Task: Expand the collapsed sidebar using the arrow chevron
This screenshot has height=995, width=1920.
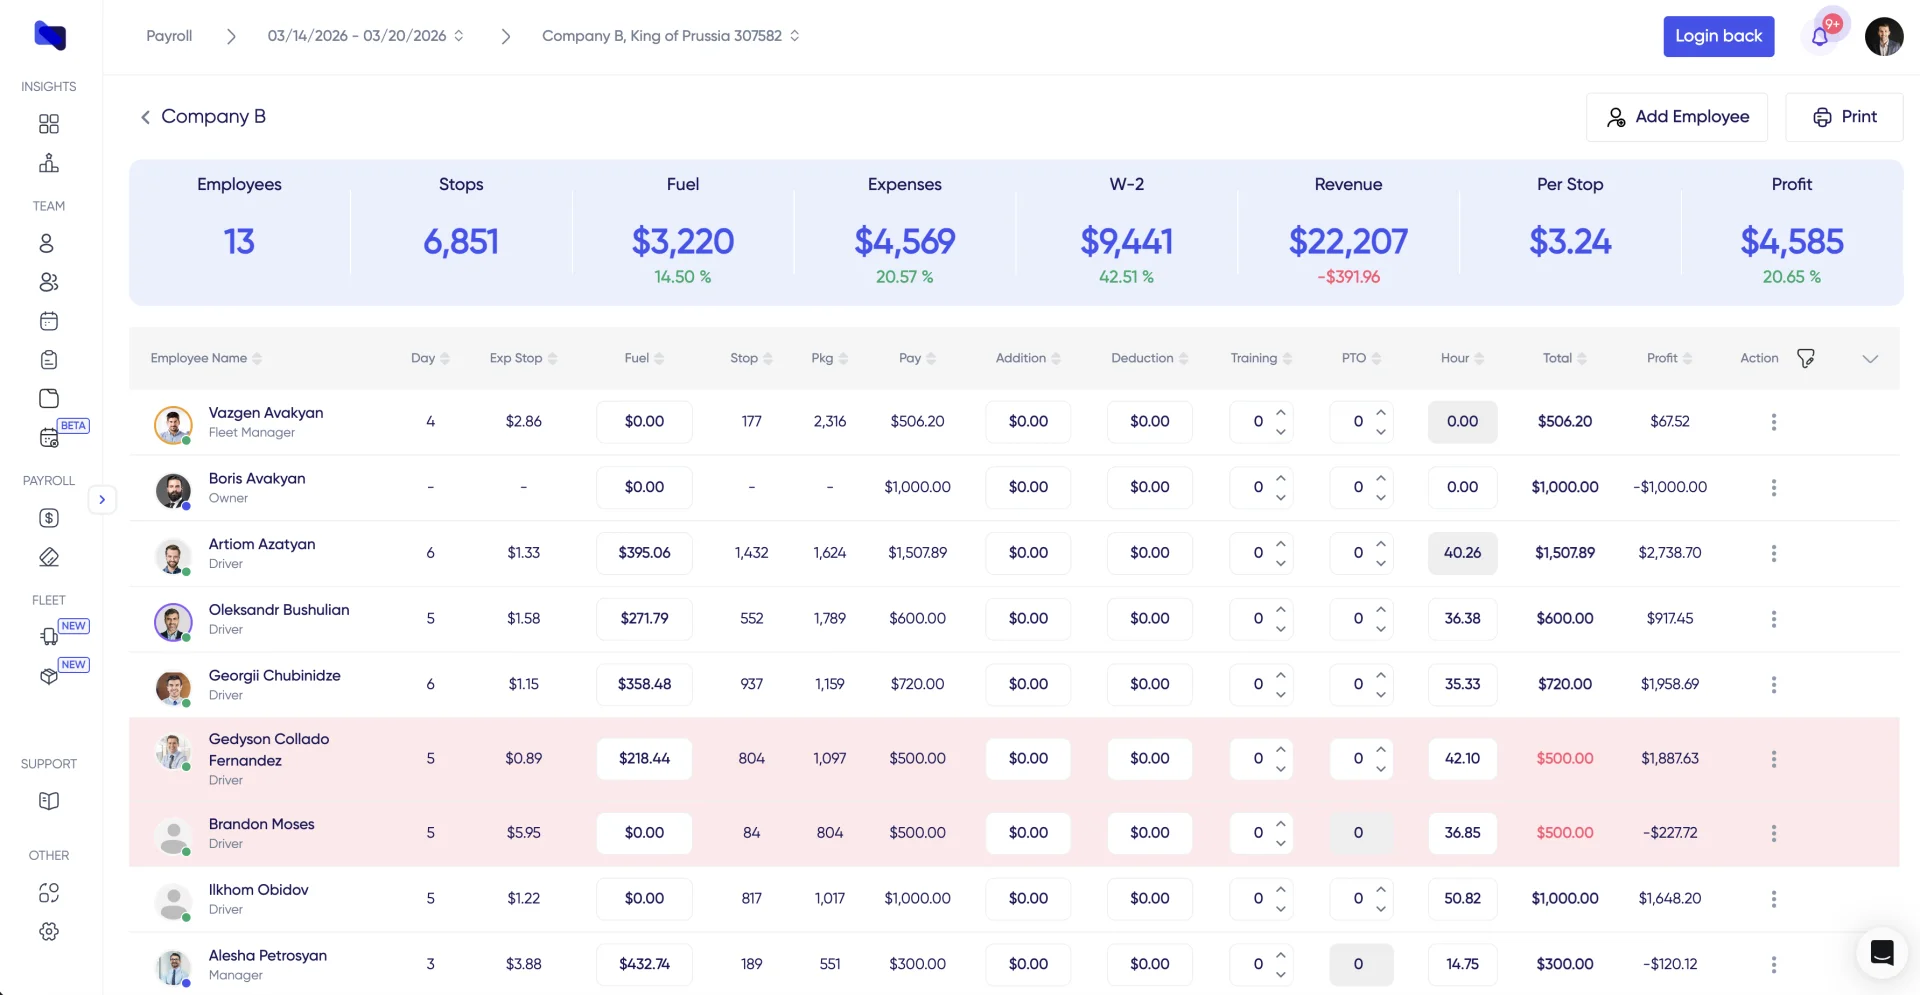Action: pyautogui.click(x=101, y=499)
